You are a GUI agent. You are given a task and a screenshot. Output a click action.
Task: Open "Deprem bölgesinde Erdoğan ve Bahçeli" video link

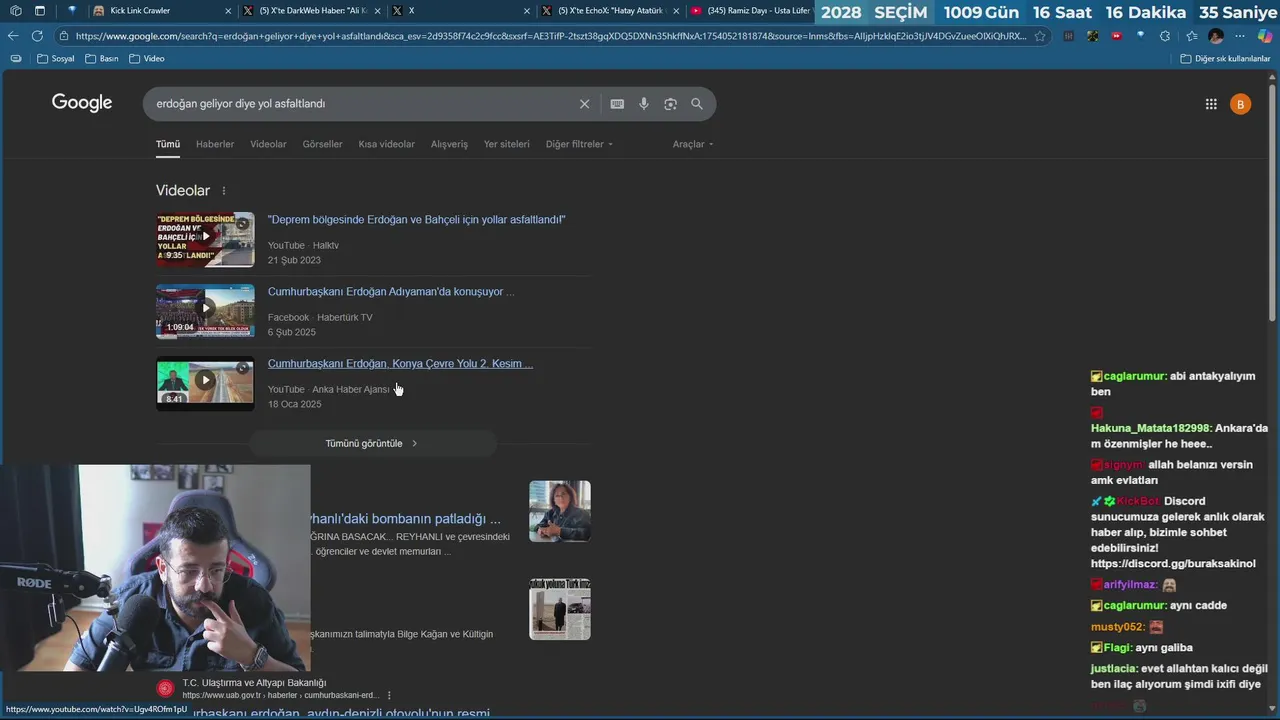click(417, 220)
